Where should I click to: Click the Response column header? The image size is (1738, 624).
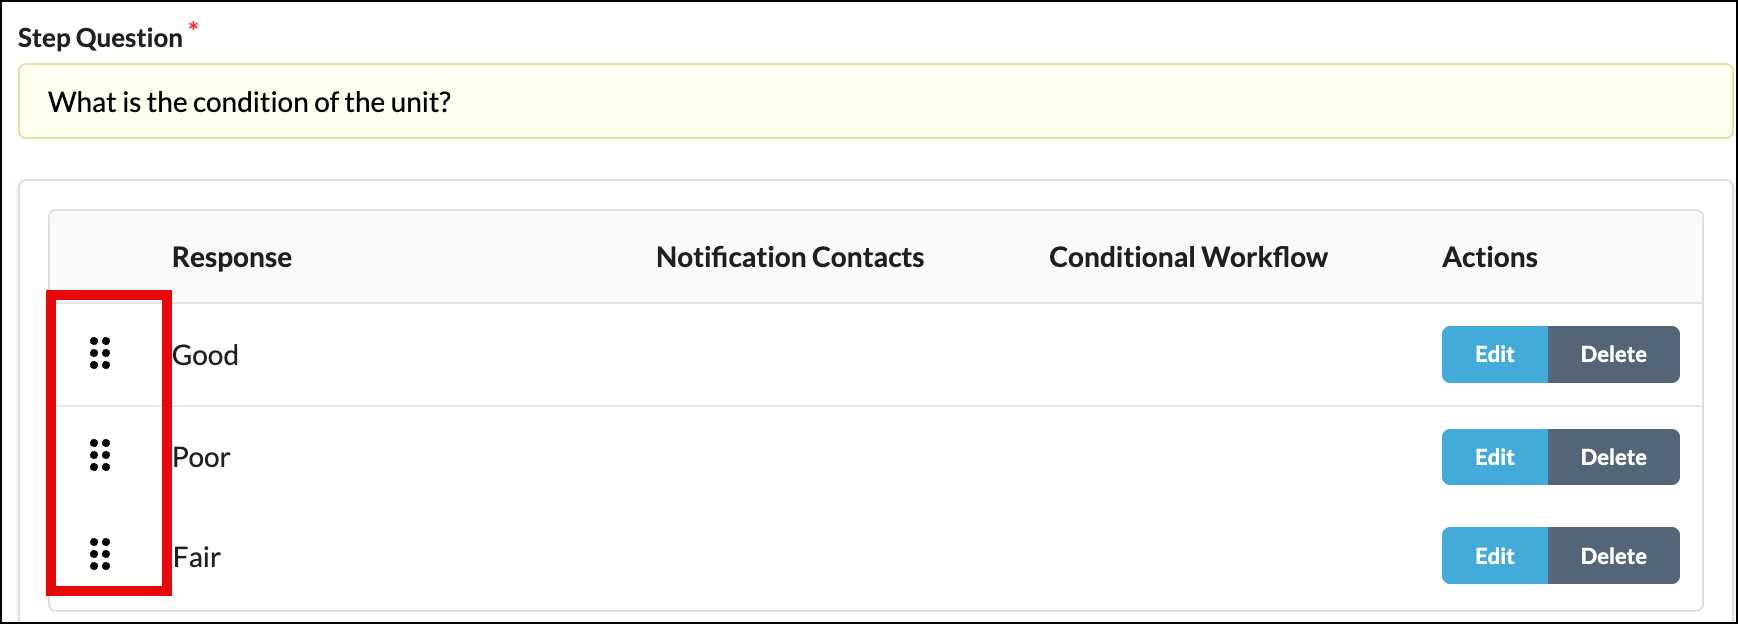pos(232,258)
